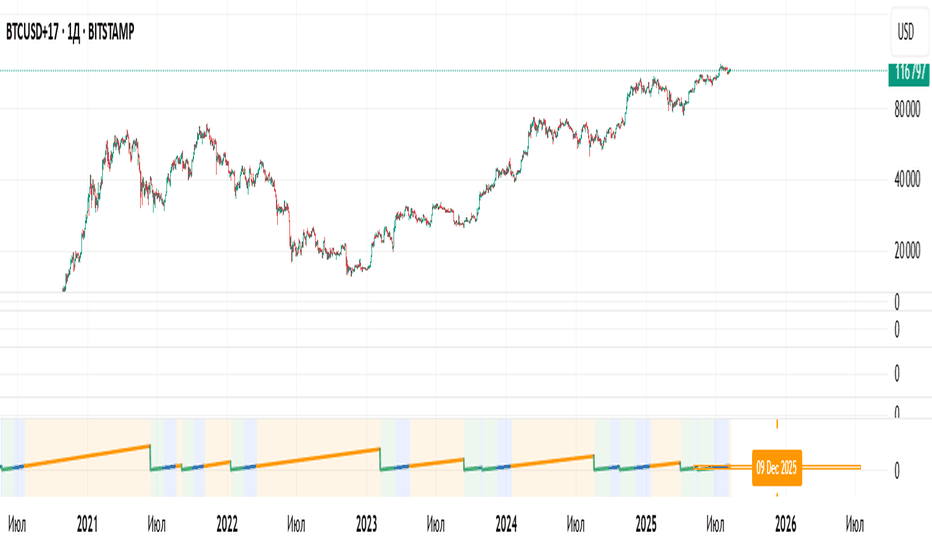932x550 pixels.
Task: Select 2025 on the time axis
Action: [646, 524]
